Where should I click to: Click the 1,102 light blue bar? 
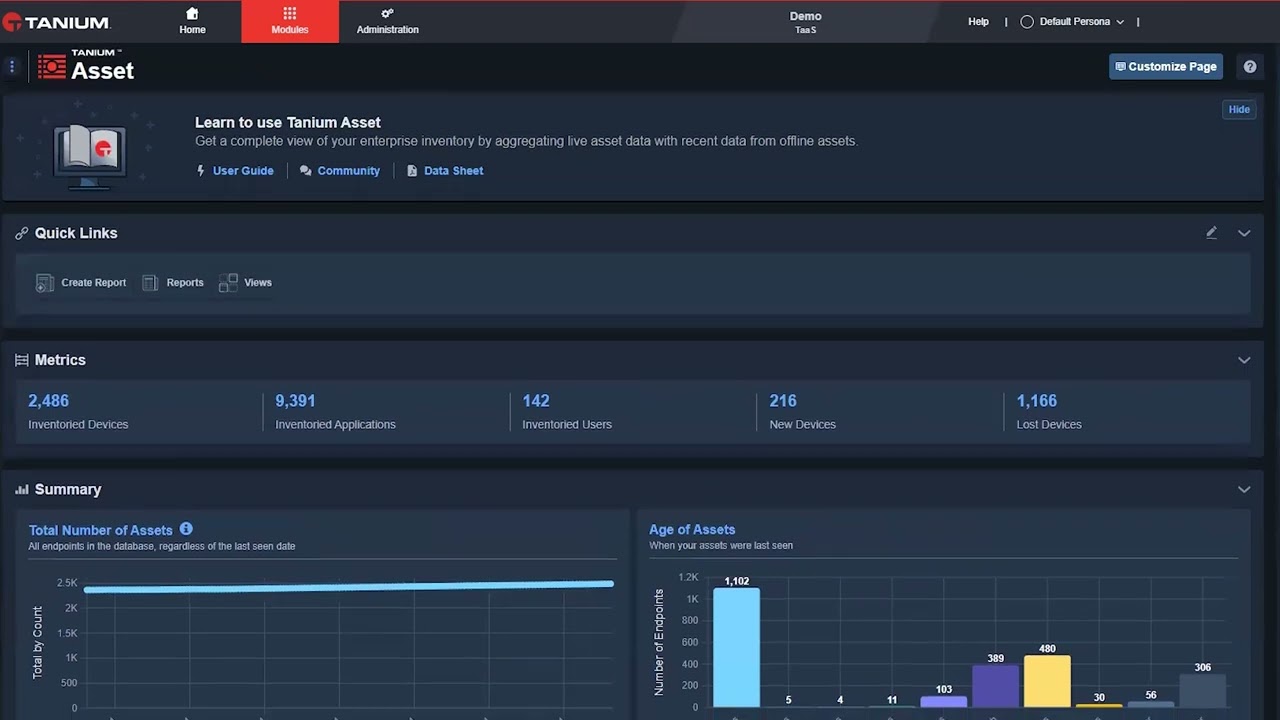tap(736, 647)
